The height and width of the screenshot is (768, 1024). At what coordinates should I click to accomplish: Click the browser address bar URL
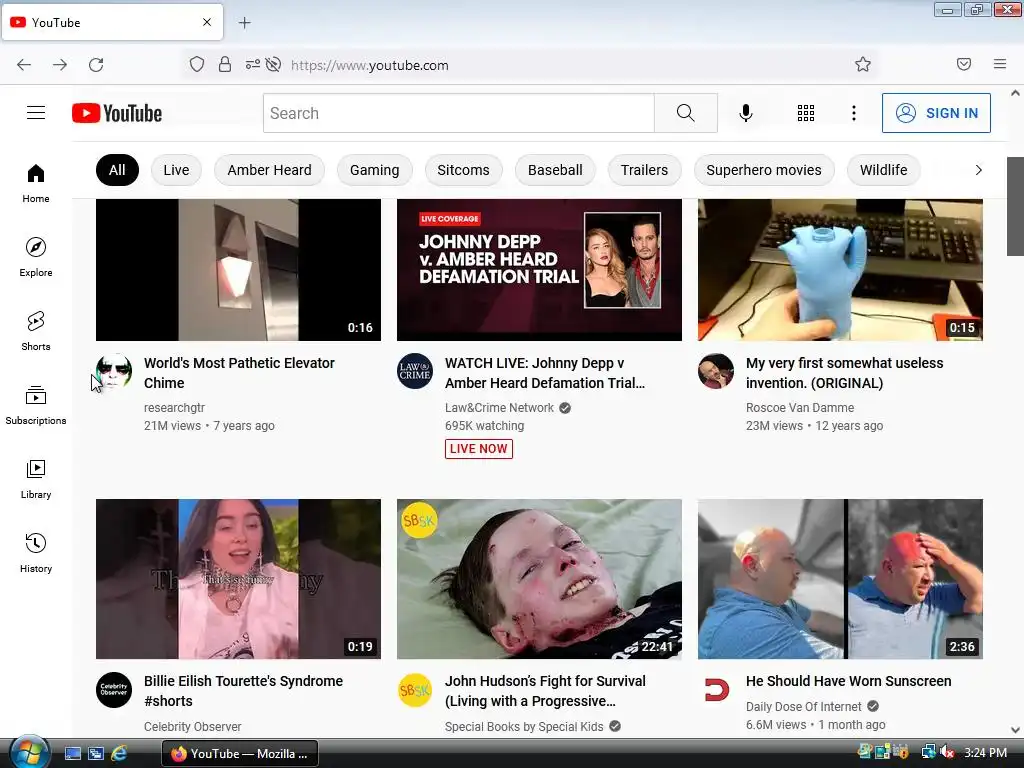click(x=370, y=65)
